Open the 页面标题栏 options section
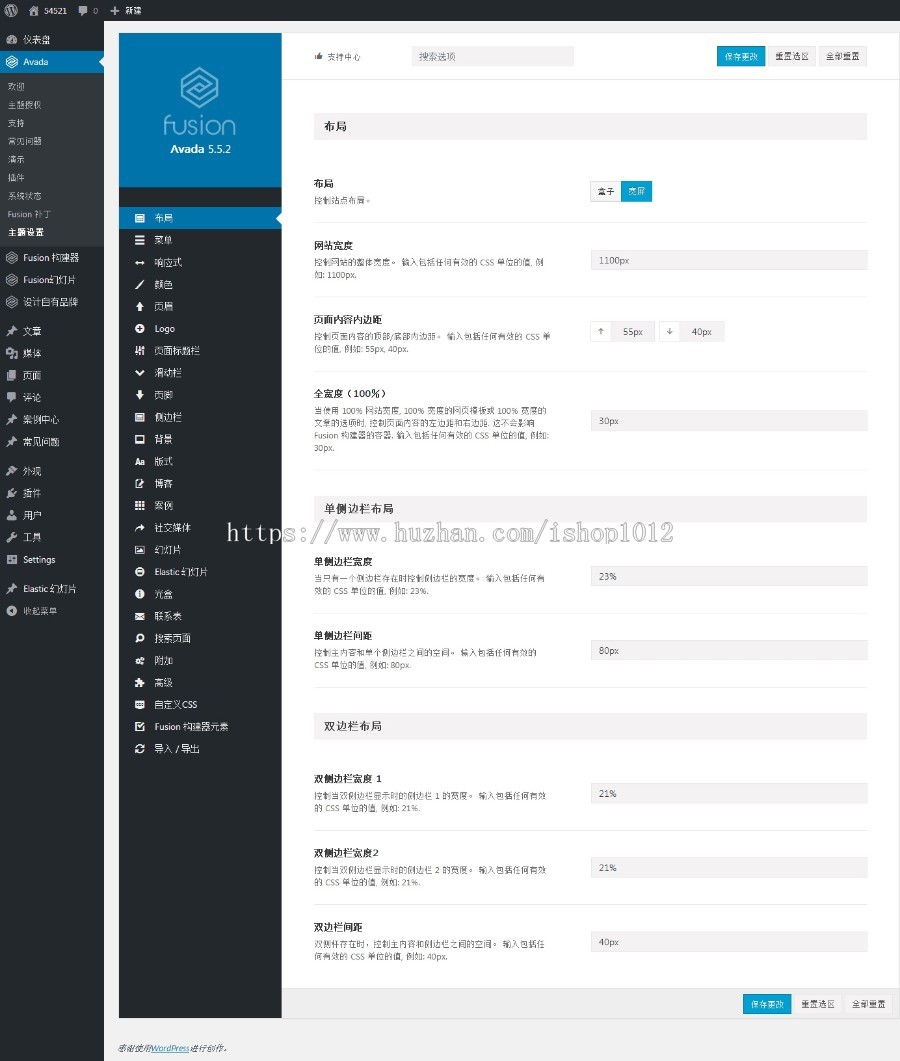This screenshot has height=1061, width=900. click(200, 351)
